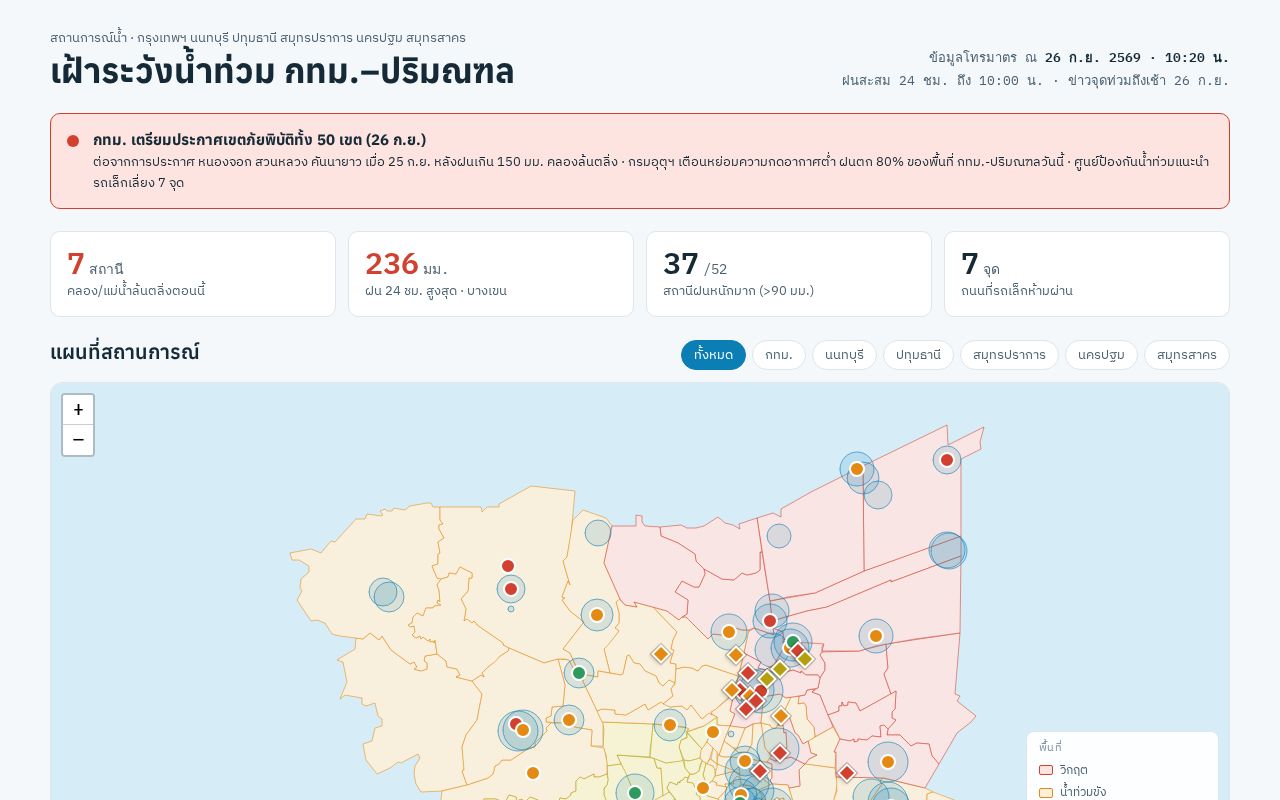The image size is (1280, 800).
Task: Open the isolated westernmost orange diamond marker
Action: coord(660,654)
